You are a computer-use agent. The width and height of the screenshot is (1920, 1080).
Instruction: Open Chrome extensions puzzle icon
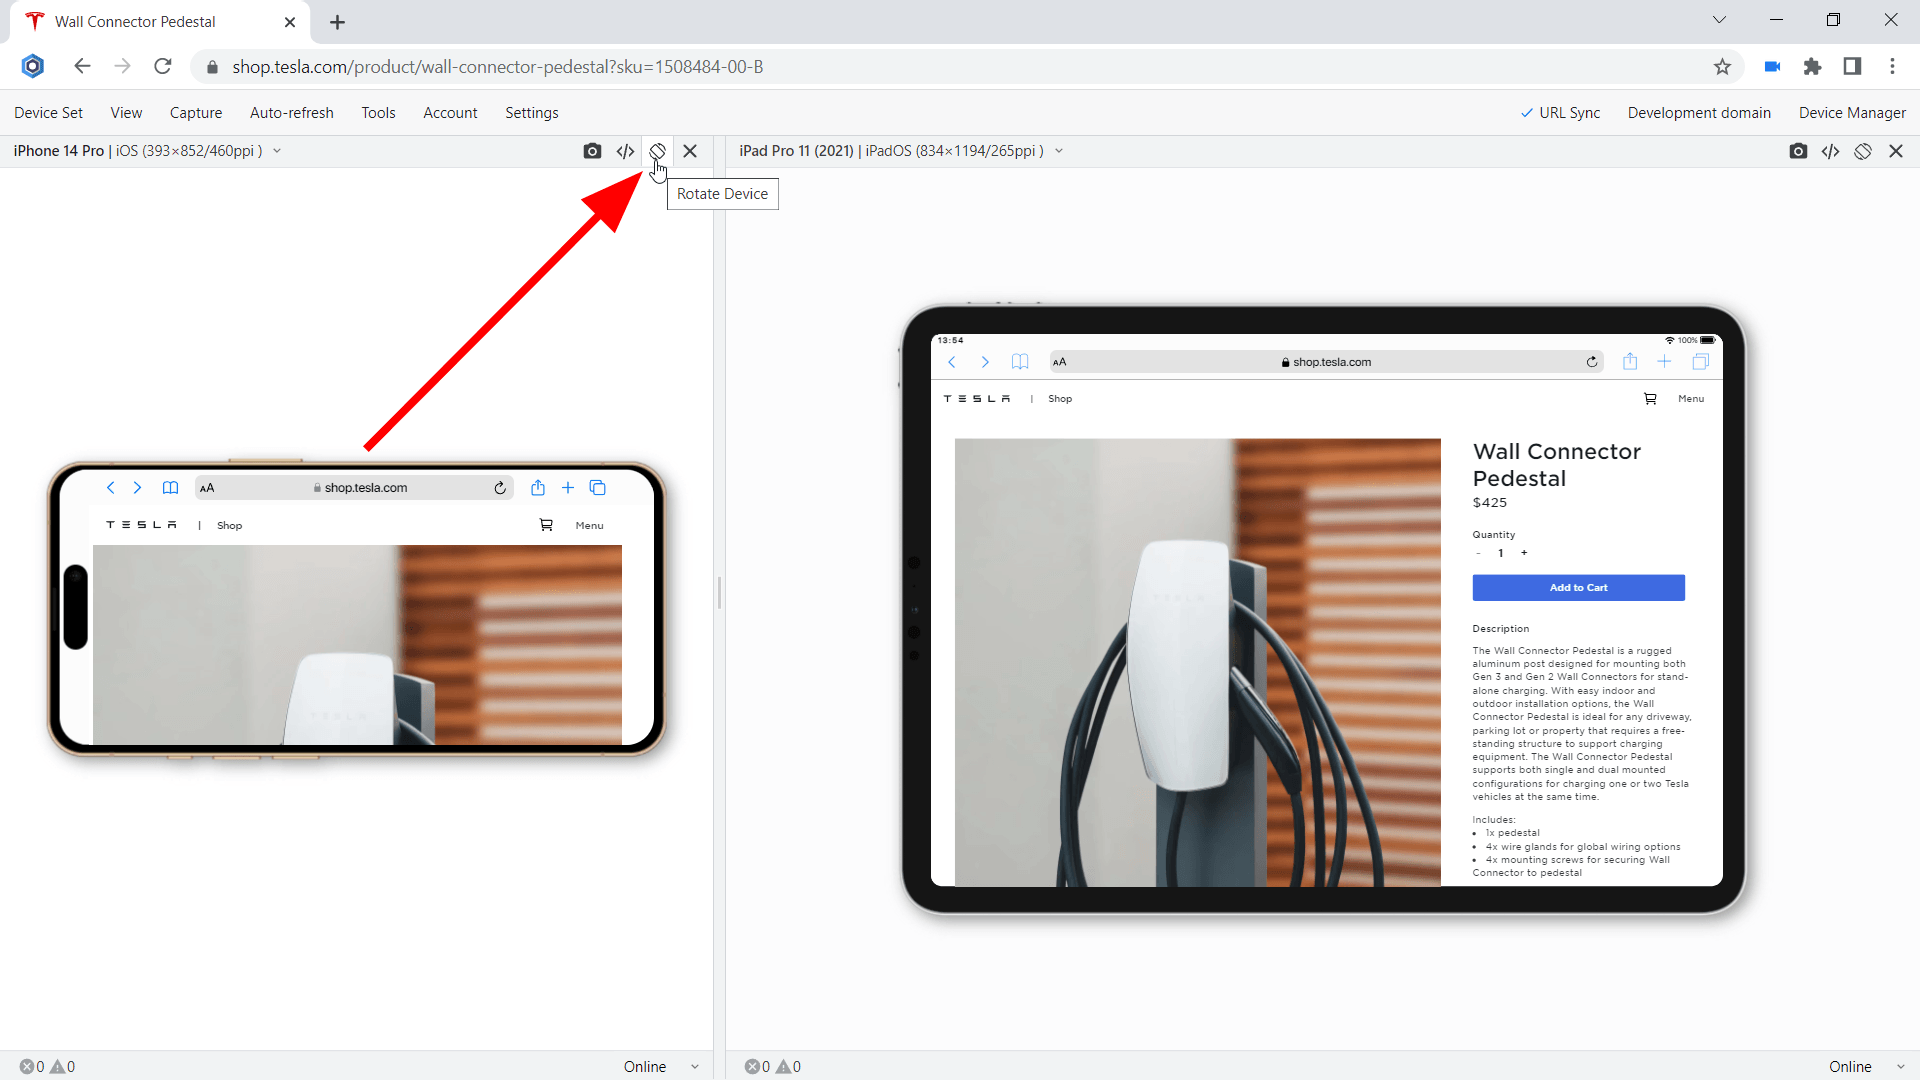tap(1812, 67)
